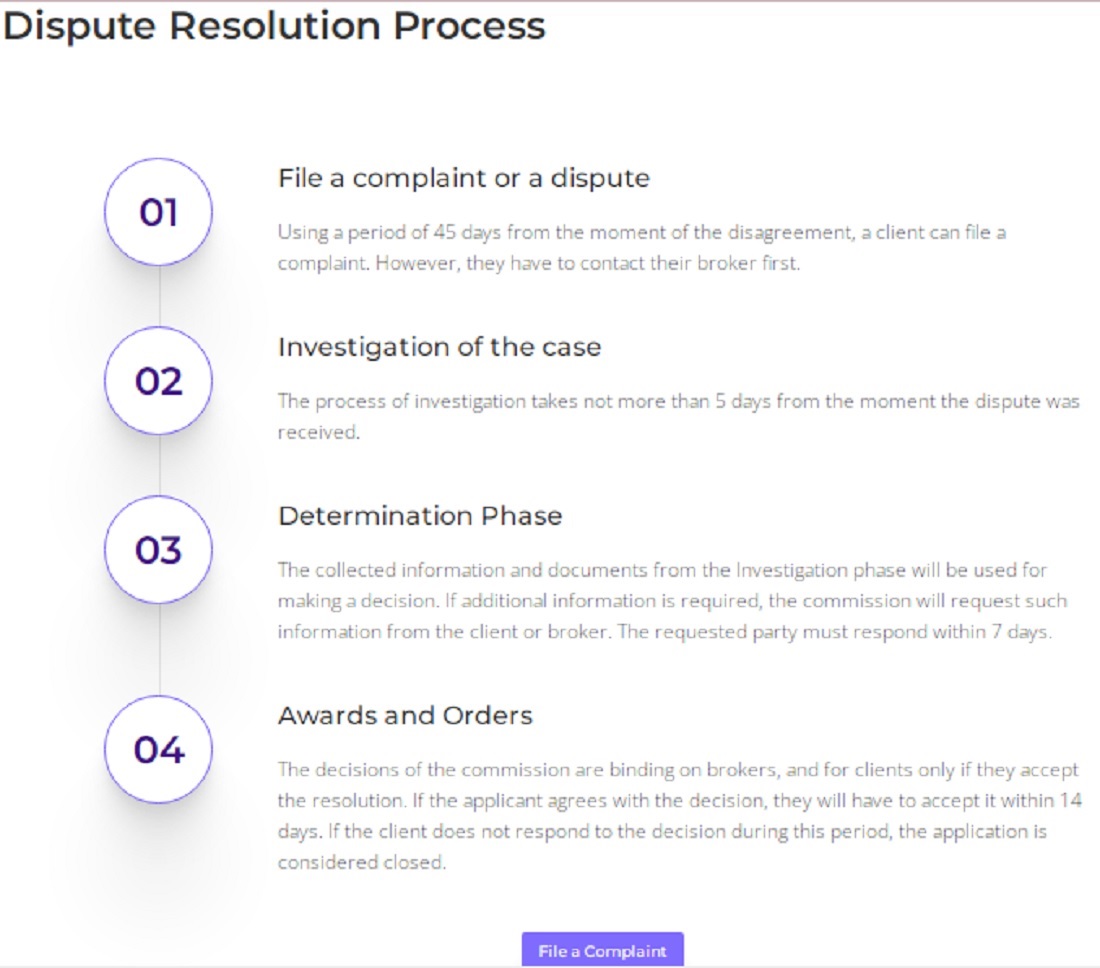Click the accept within 14 days paragraph
1100x968 pixels.
point(680,816)
